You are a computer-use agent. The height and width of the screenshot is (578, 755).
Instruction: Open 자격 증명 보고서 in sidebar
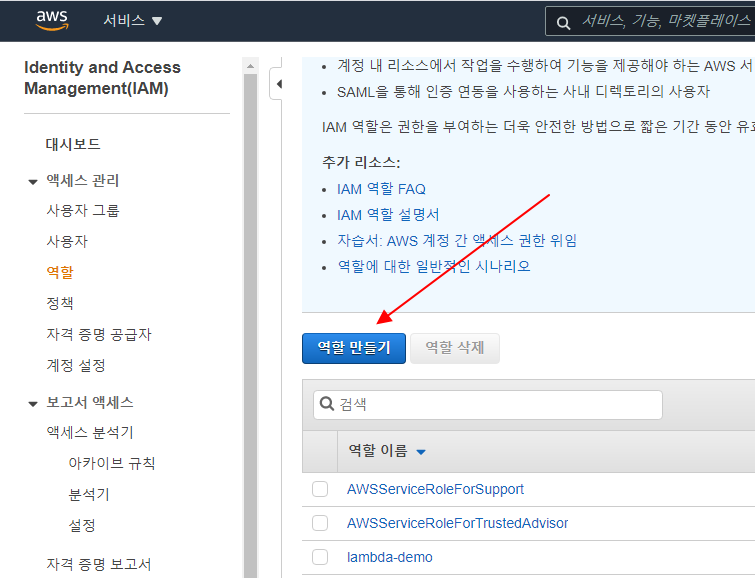tap(99, 564)
